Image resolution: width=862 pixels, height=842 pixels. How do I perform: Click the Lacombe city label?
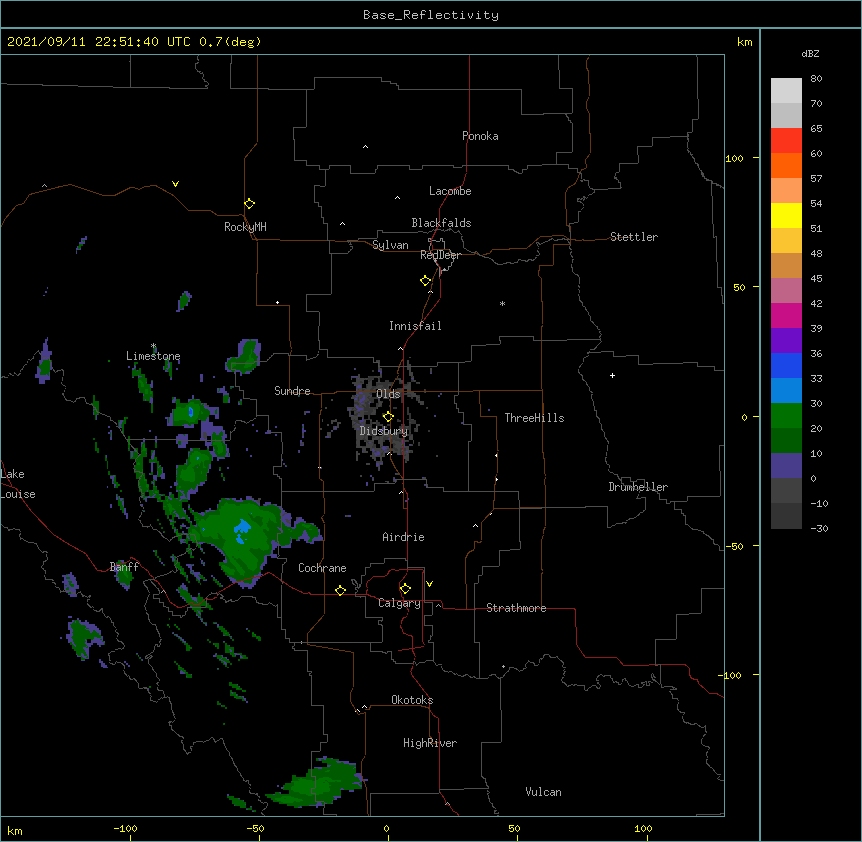click(450, 191)
